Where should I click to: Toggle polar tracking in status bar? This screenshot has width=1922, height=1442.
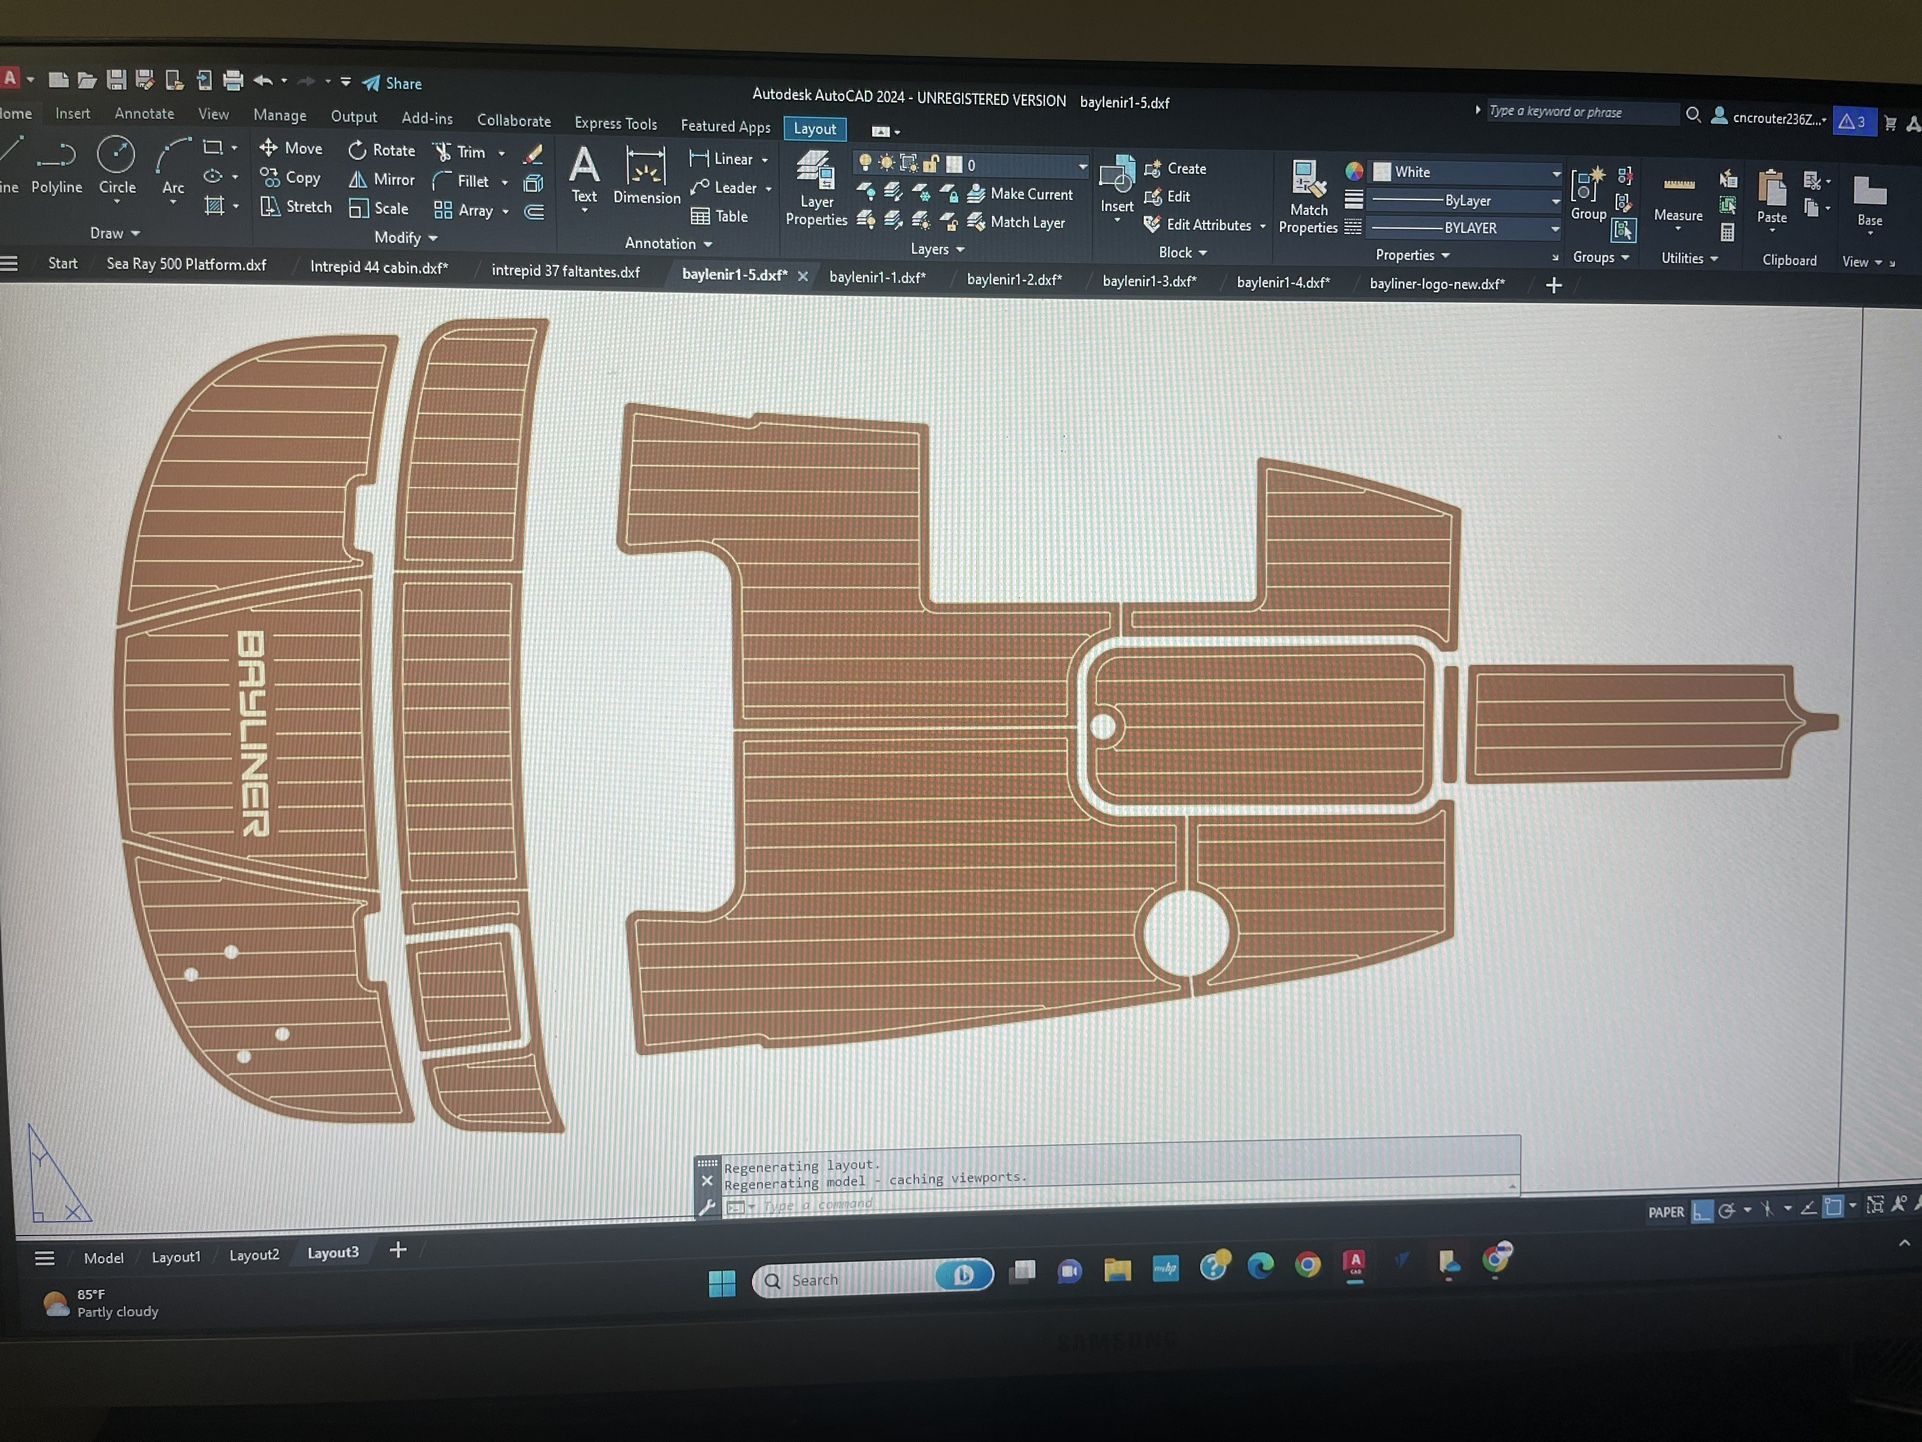tap(1727, 1210)
